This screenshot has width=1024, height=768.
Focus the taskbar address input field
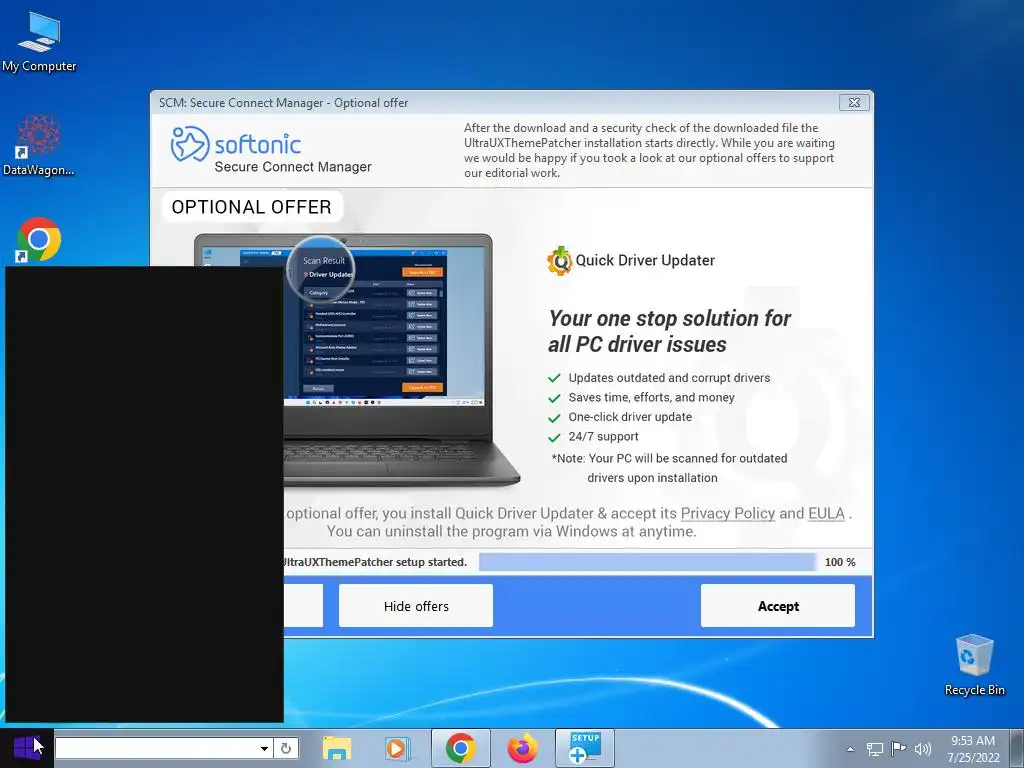155,748
